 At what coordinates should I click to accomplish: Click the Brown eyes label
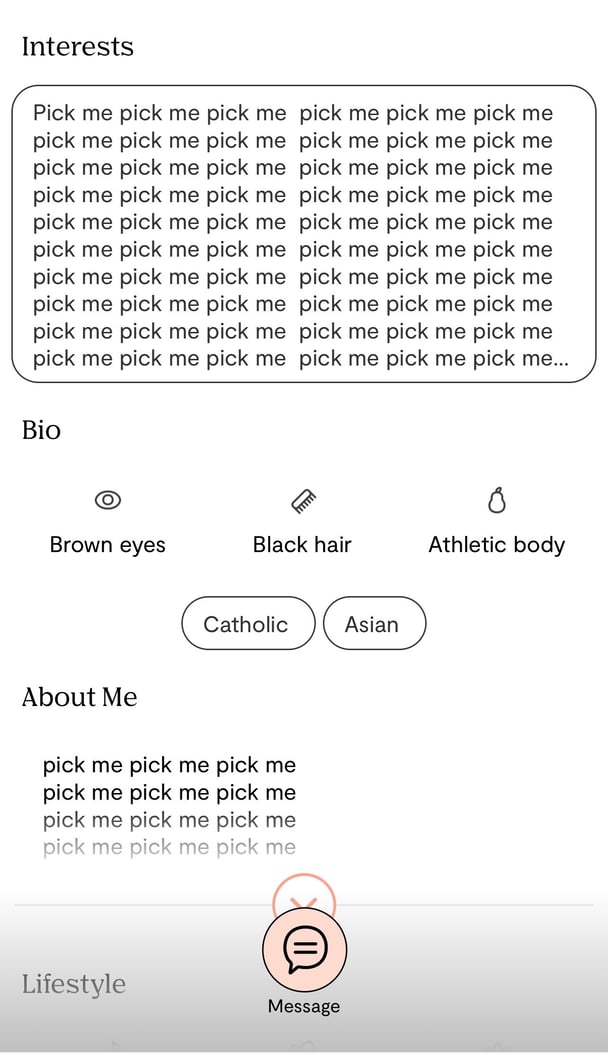tap(107, 544)
